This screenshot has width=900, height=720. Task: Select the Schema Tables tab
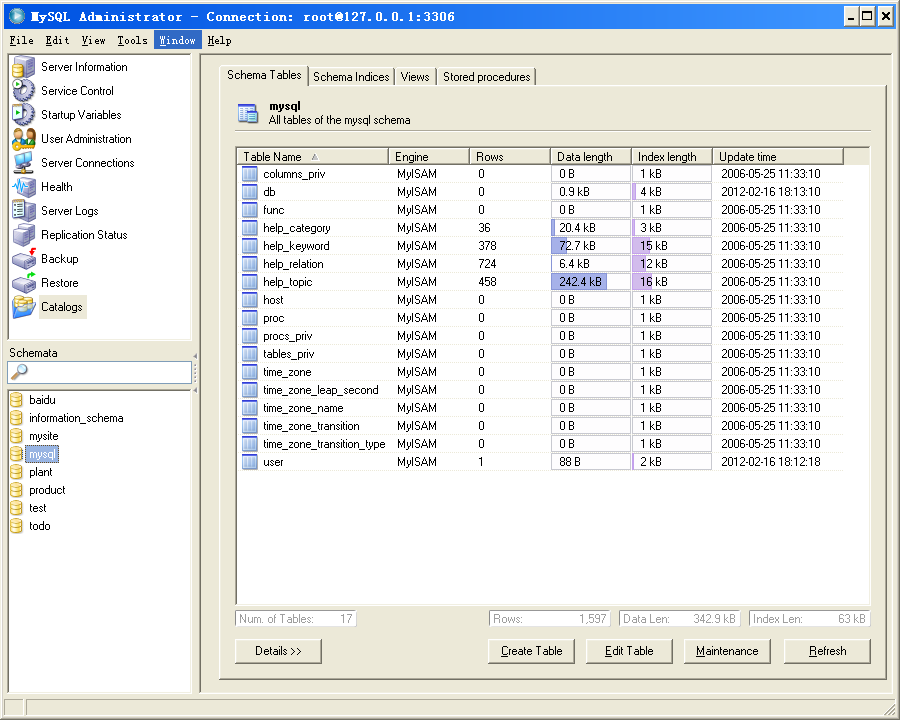click(264, 75)
